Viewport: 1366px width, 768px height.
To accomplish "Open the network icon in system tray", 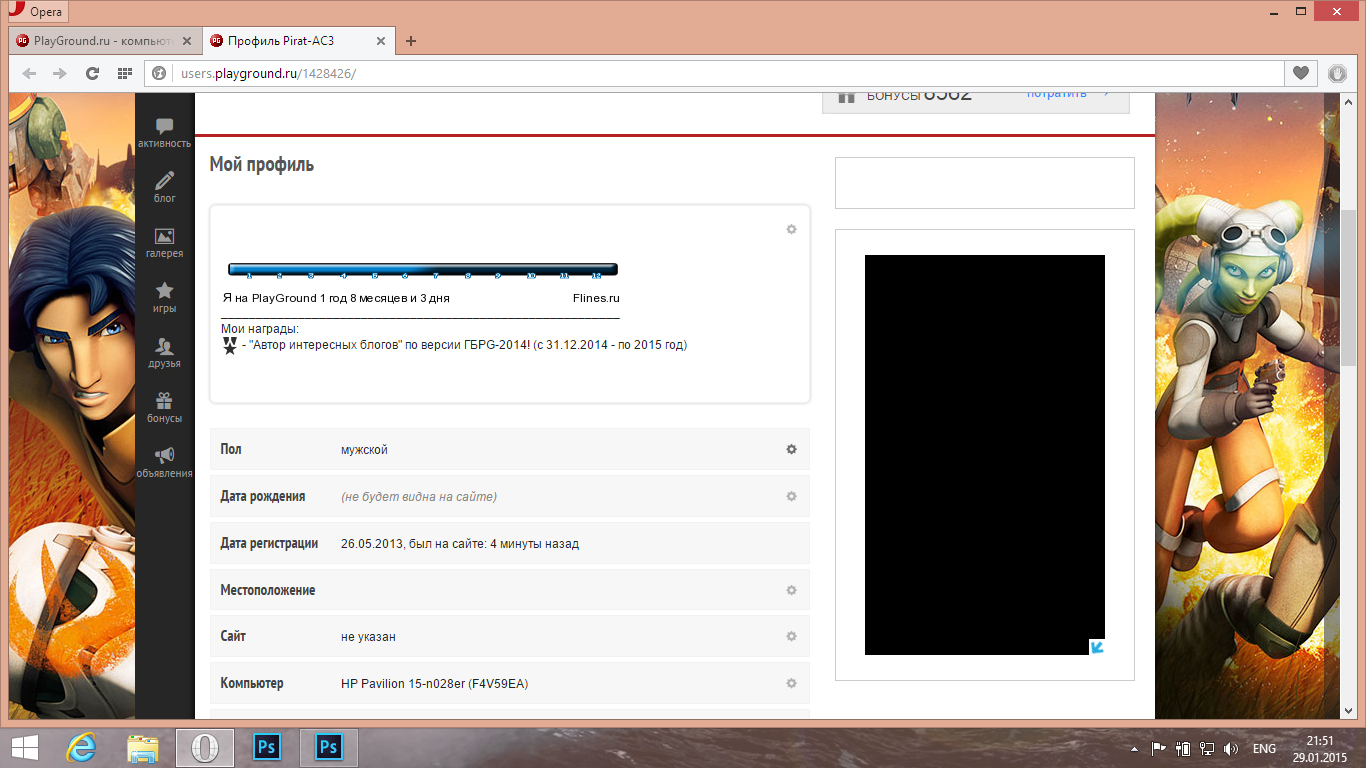I will point(1208,749).
